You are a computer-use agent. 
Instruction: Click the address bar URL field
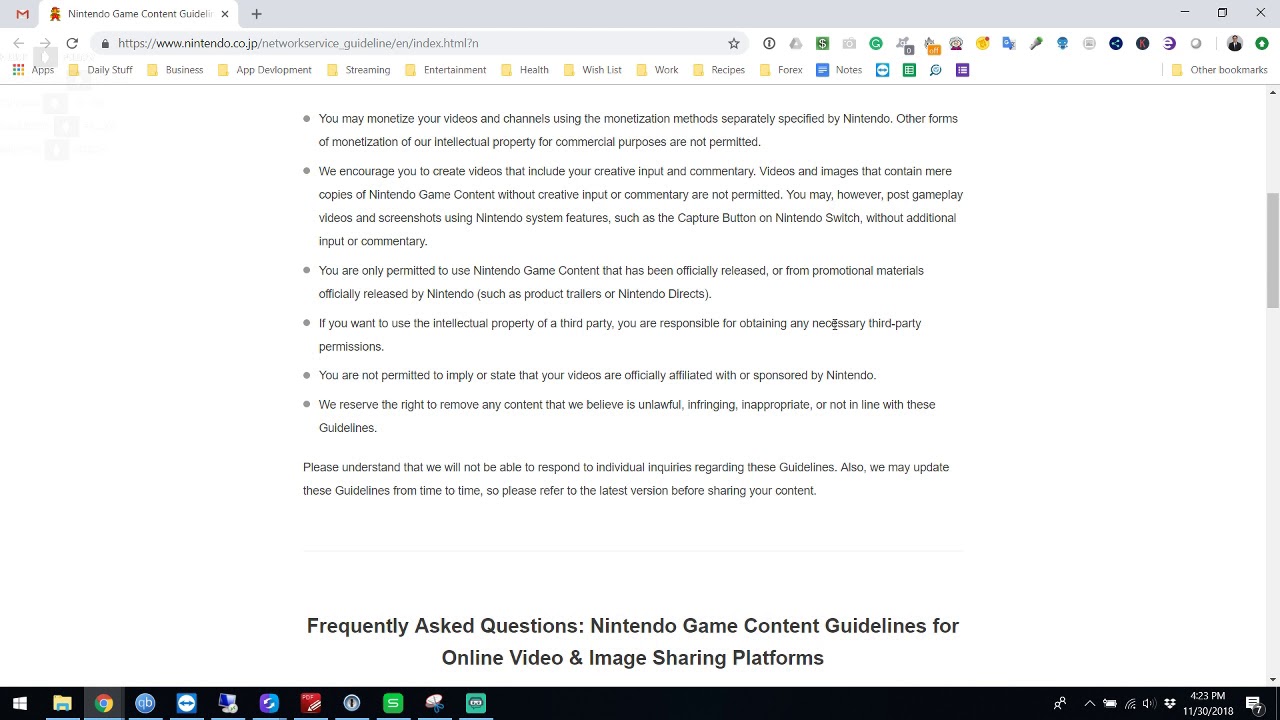[x=420, y=43]
